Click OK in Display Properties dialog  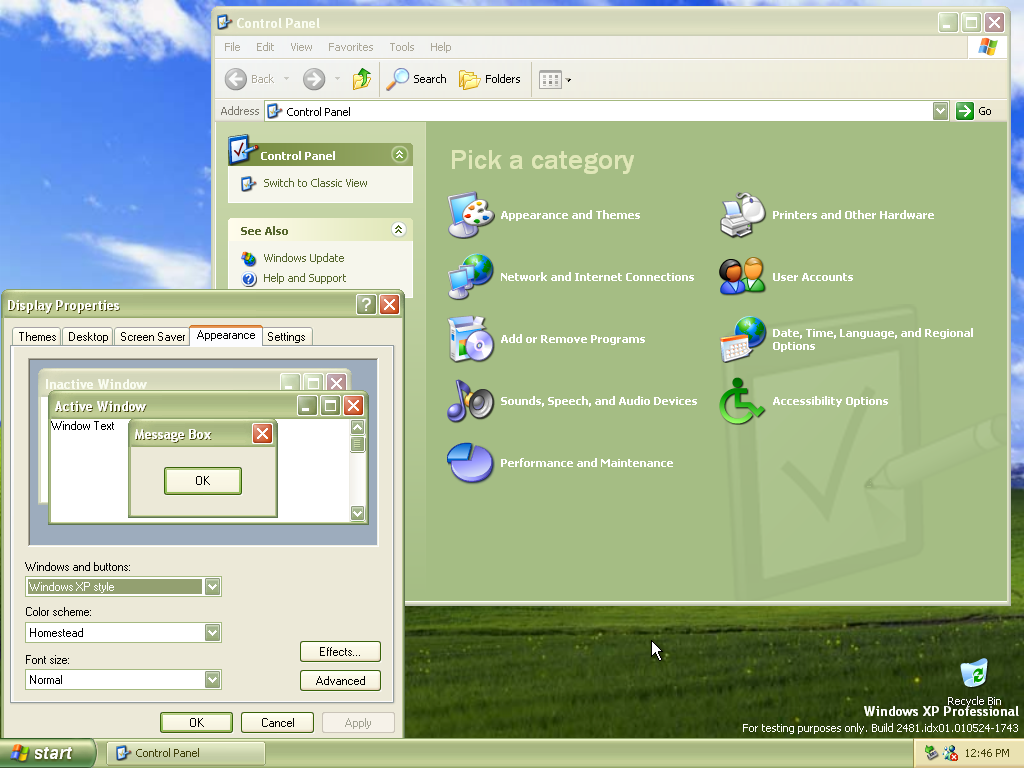coord(197,722)
